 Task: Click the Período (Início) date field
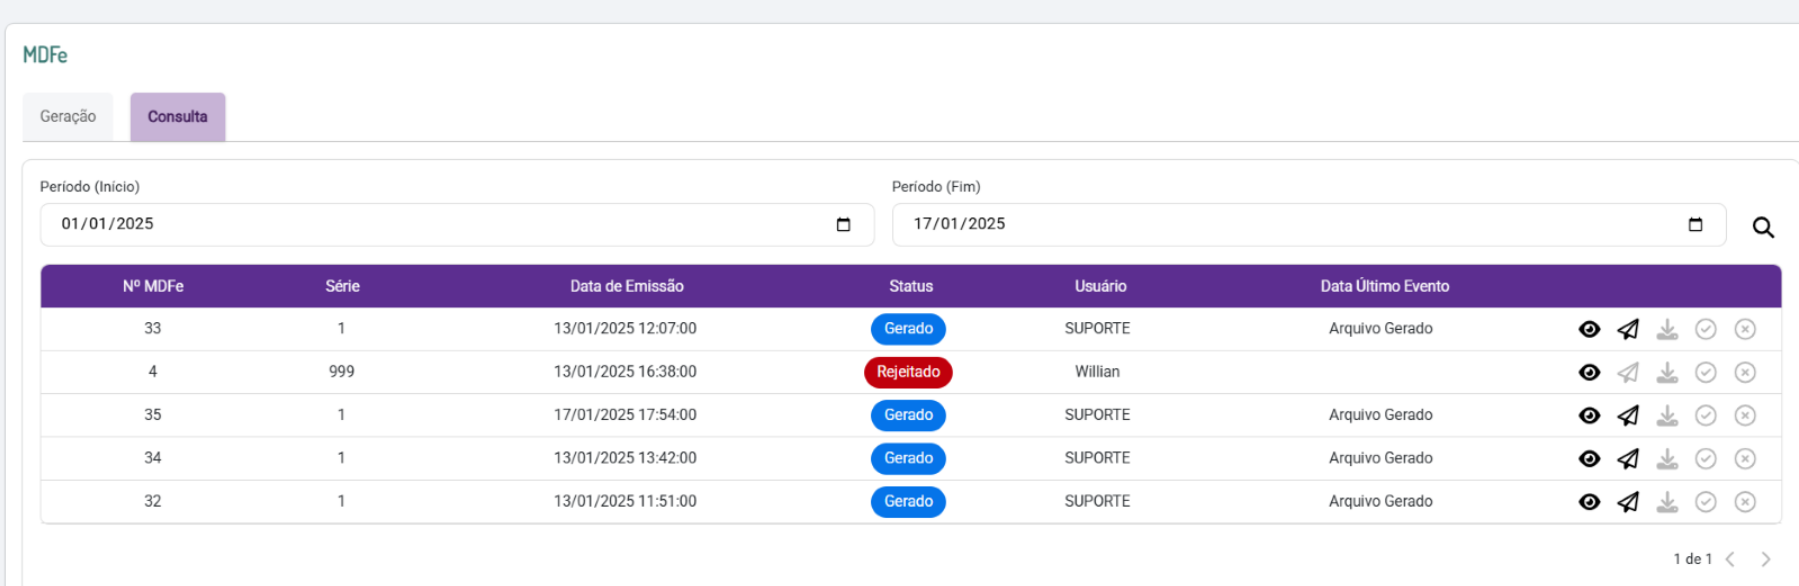point(457,224)
